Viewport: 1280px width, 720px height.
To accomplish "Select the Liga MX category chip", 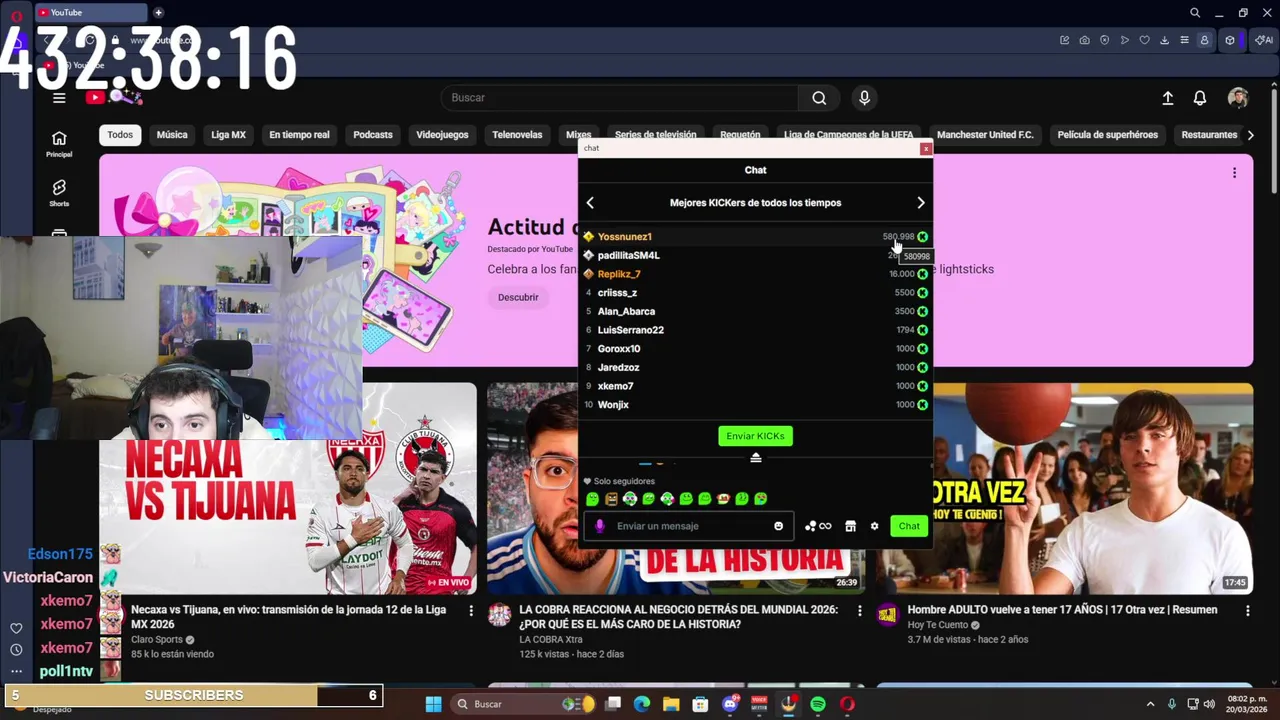I will point(228,135).
